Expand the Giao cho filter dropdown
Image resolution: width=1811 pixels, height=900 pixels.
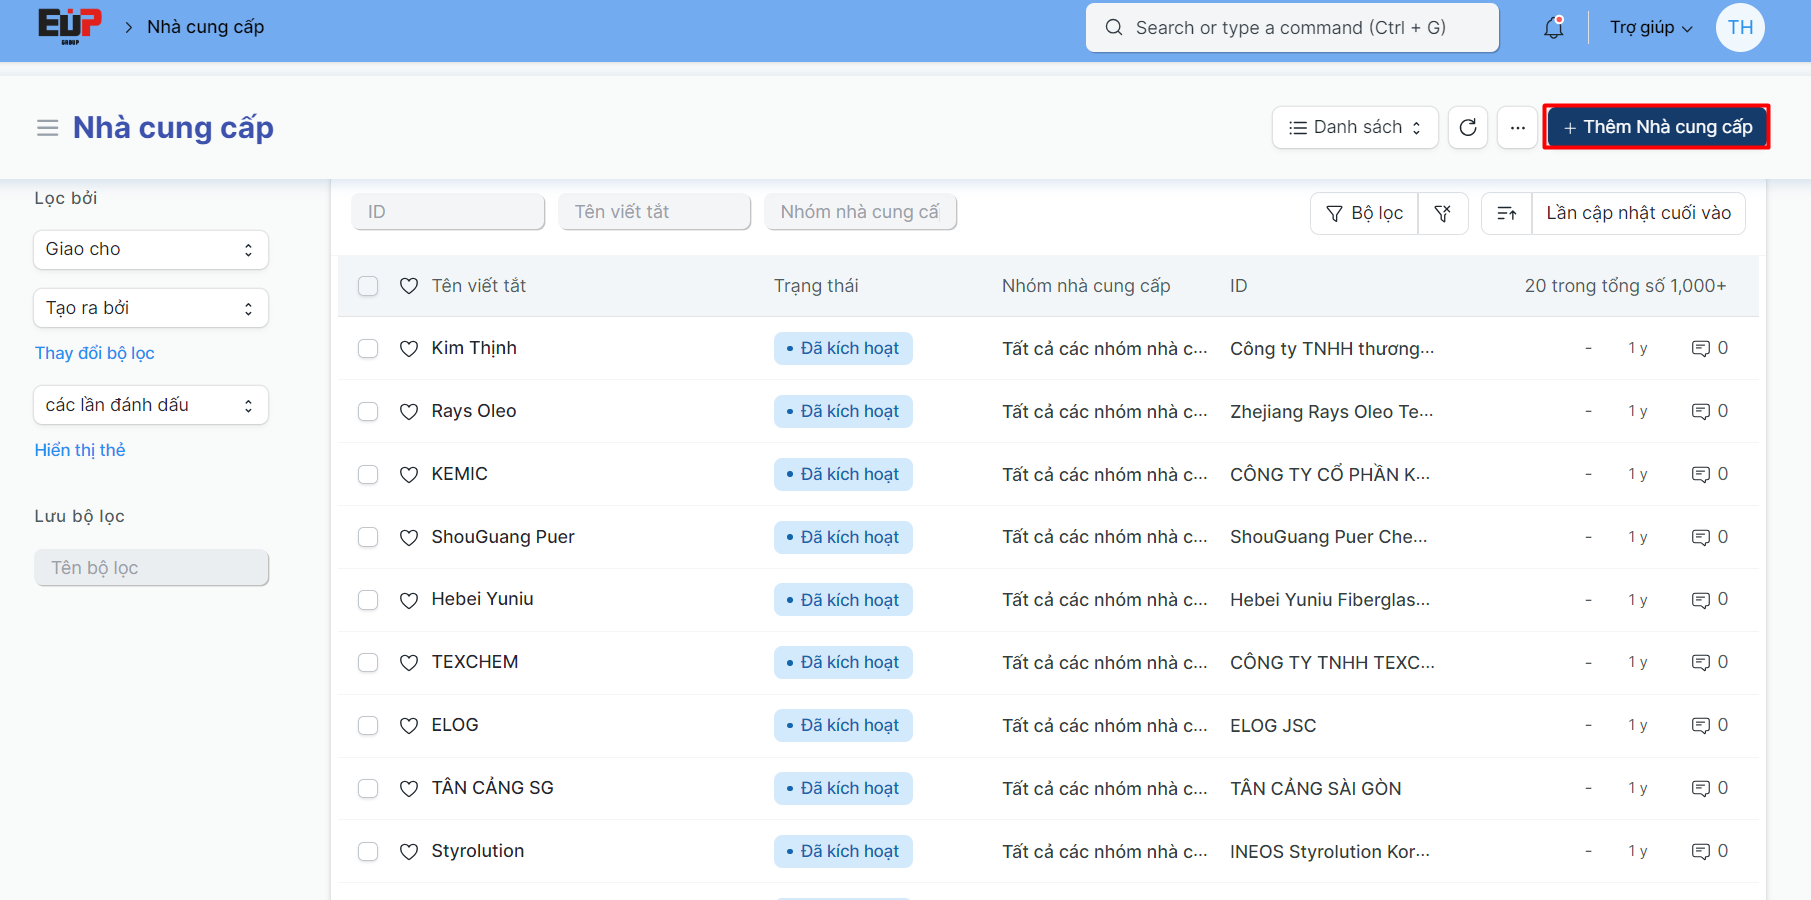[x=150, y=249]
